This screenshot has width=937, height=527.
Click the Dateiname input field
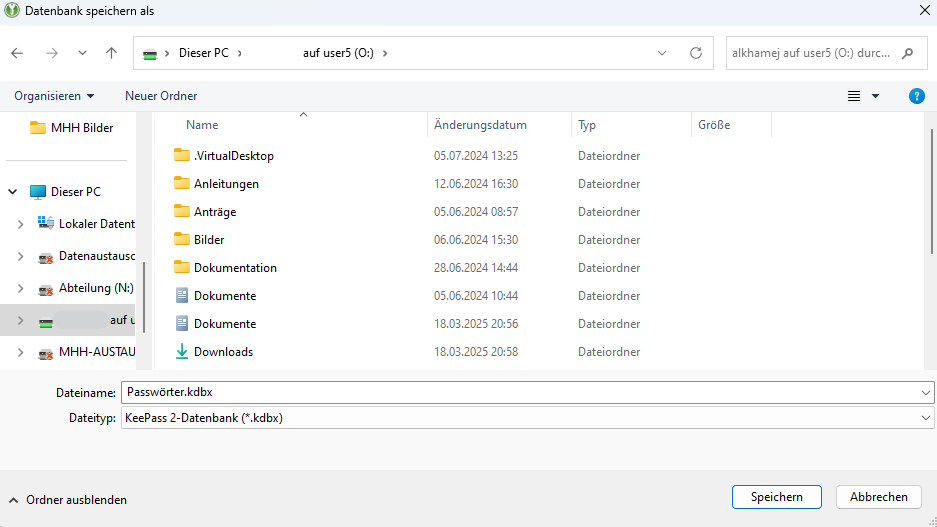(520, 392)
